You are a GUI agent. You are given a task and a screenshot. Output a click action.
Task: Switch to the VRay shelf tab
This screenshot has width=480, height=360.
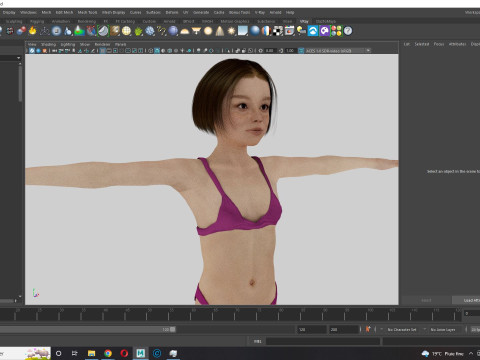[x=304, y=21]
